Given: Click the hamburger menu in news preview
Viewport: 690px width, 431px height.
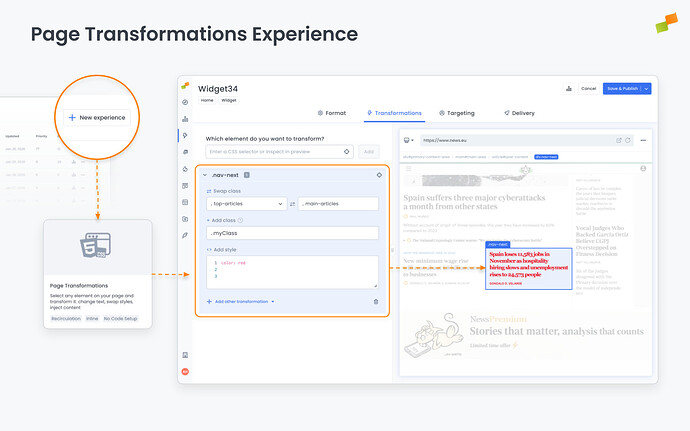Looking at the screenshot, I should (x=408, y=169).
